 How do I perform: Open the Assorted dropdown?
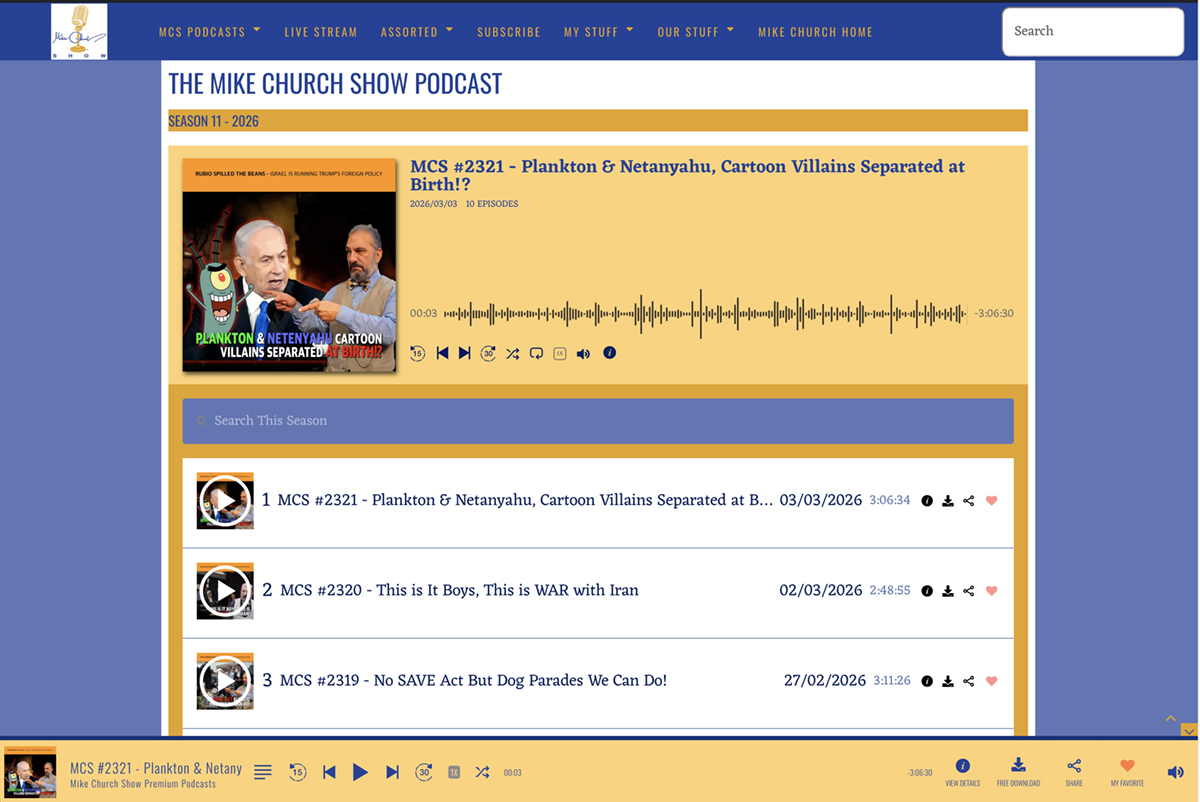(x=416, y=31)
